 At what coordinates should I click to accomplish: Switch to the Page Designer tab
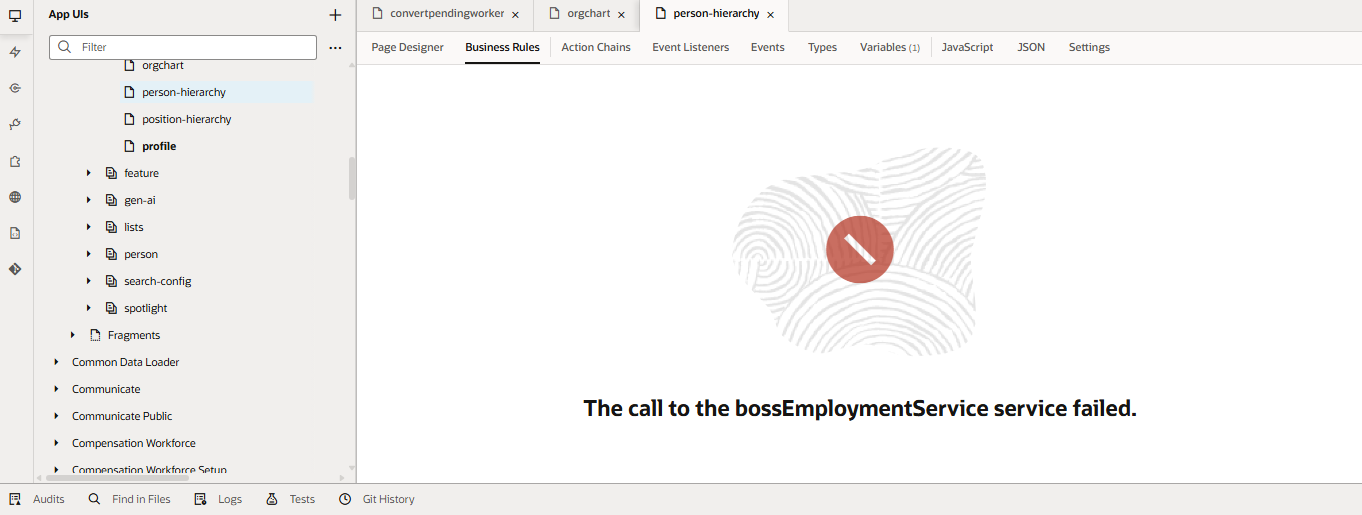point(407,47)
